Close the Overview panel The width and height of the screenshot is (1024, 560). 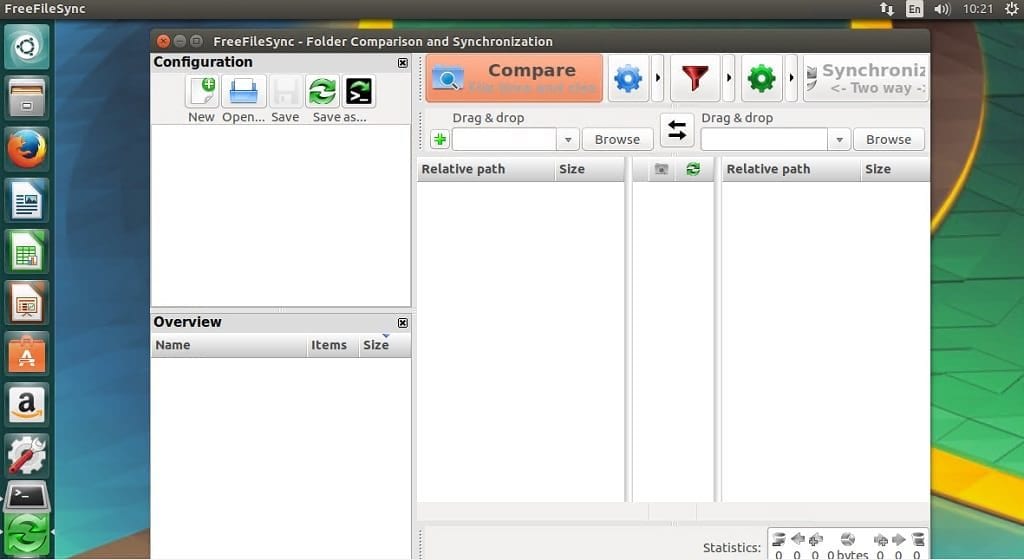coord(403,322)
